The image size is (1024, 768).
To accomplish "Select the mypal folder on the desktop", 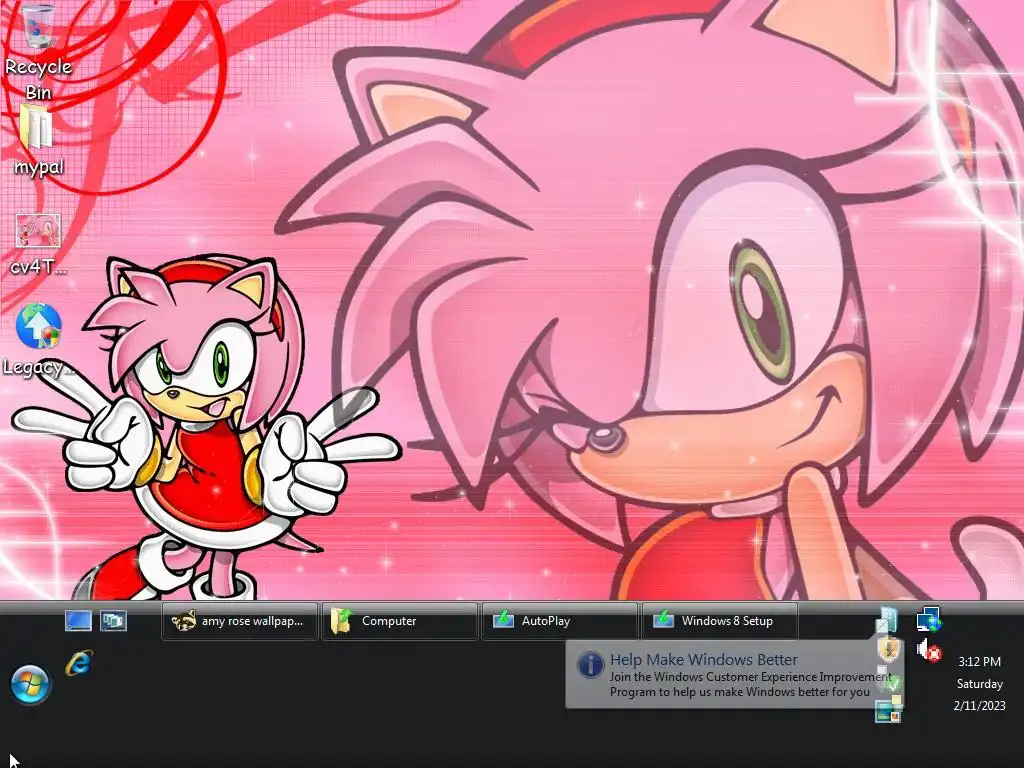I will coord(38,140).
